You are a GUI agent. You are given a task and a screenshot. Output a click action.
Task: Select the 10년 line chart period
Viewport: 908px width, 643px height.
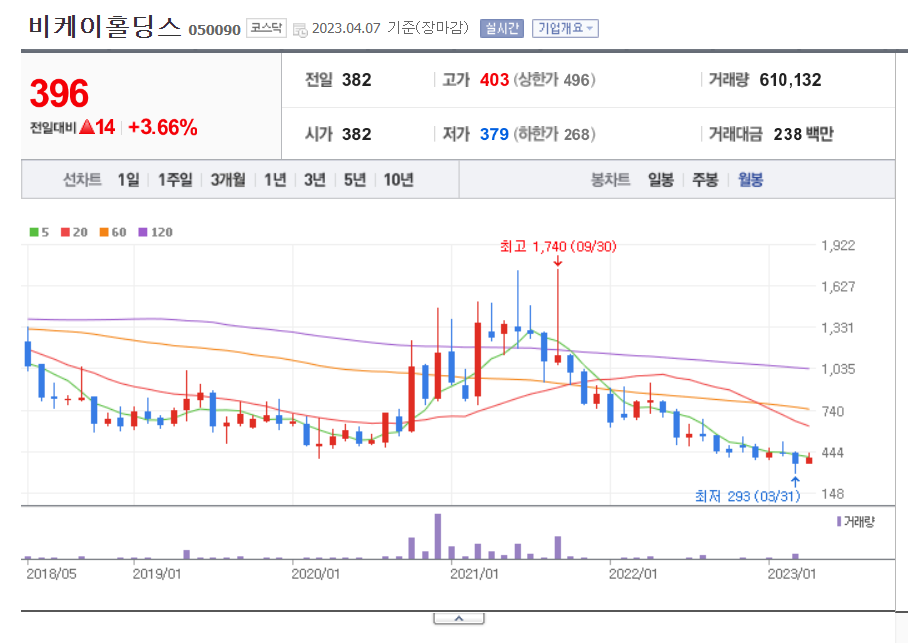point(398,180)
